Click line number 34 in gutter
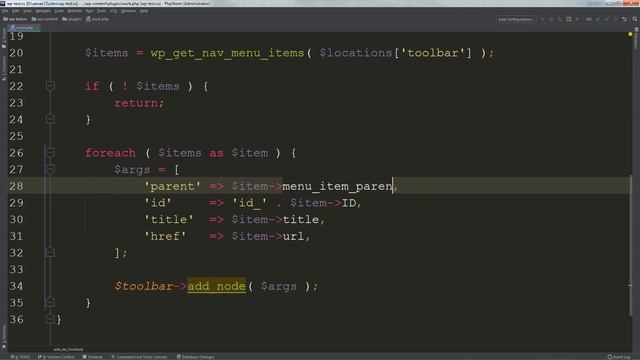The image size is (640, 360). tap(16, 286)
